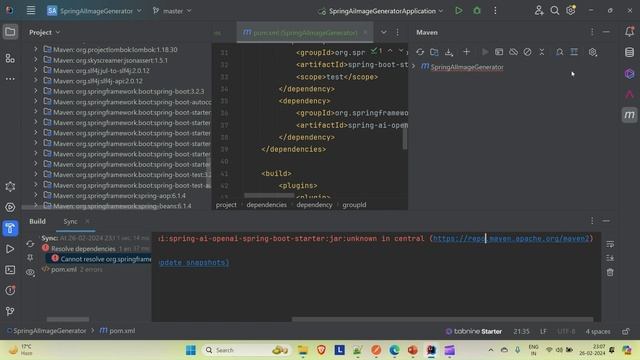Expand Maven lombok 1.18.30 library node
The image size is (640, 360).
point(36,49)
